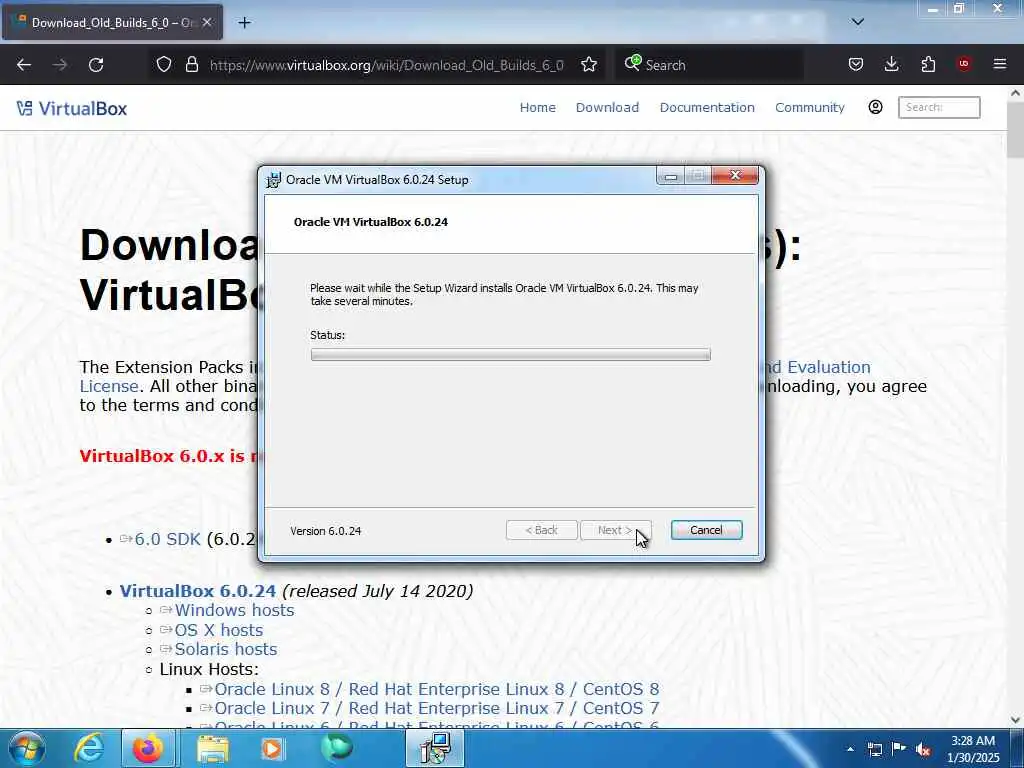Click the installation status progress bar
1024x768 pixels.
coord(510,355)
